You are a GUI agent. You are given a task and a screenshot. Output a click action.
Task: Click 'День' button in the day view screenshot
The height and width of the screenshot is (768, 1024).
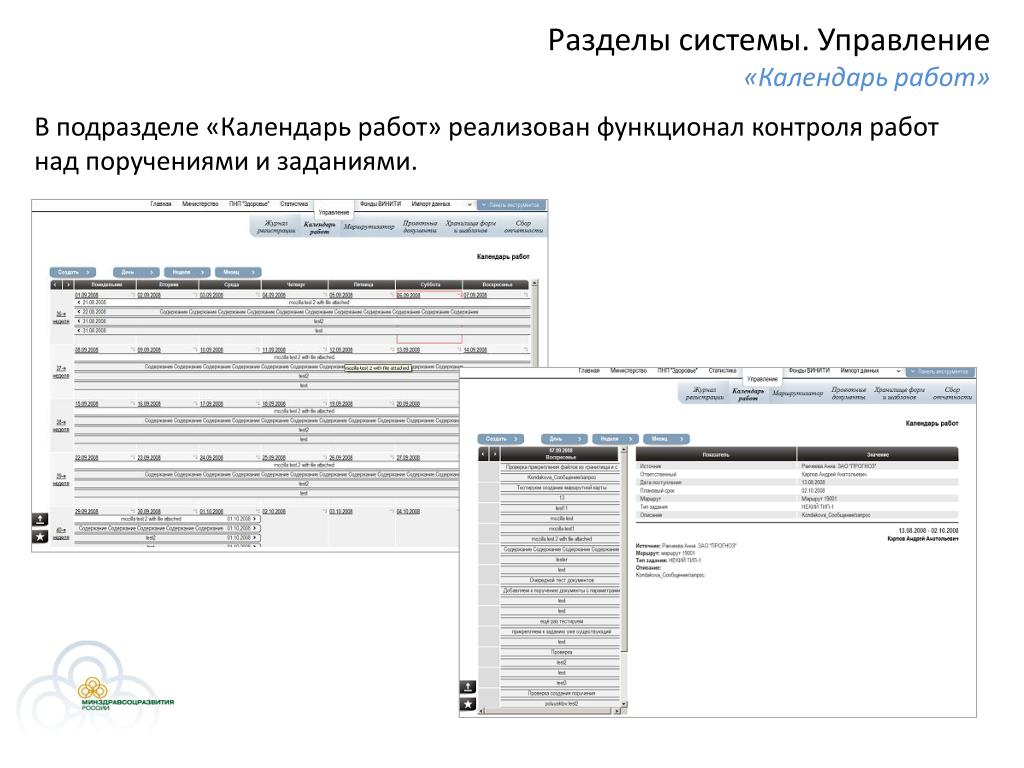pyautogui.click(x=564, y=439)
